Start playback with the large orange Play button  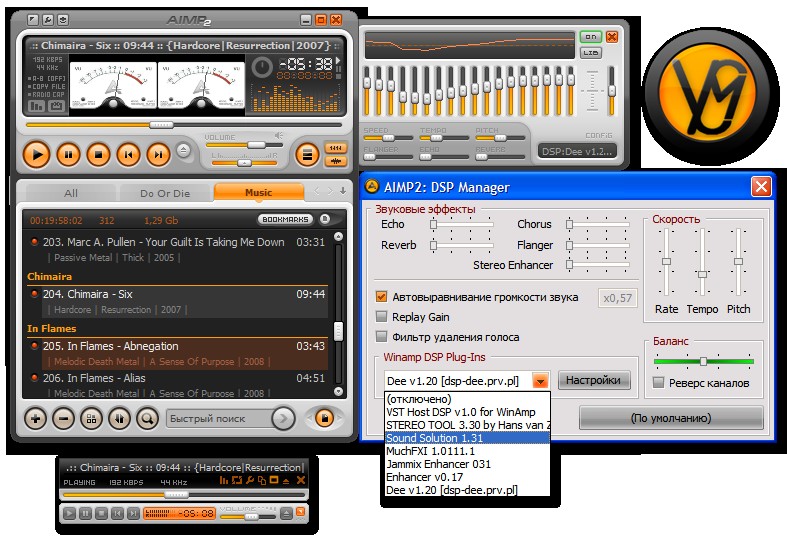click(37, 155)
